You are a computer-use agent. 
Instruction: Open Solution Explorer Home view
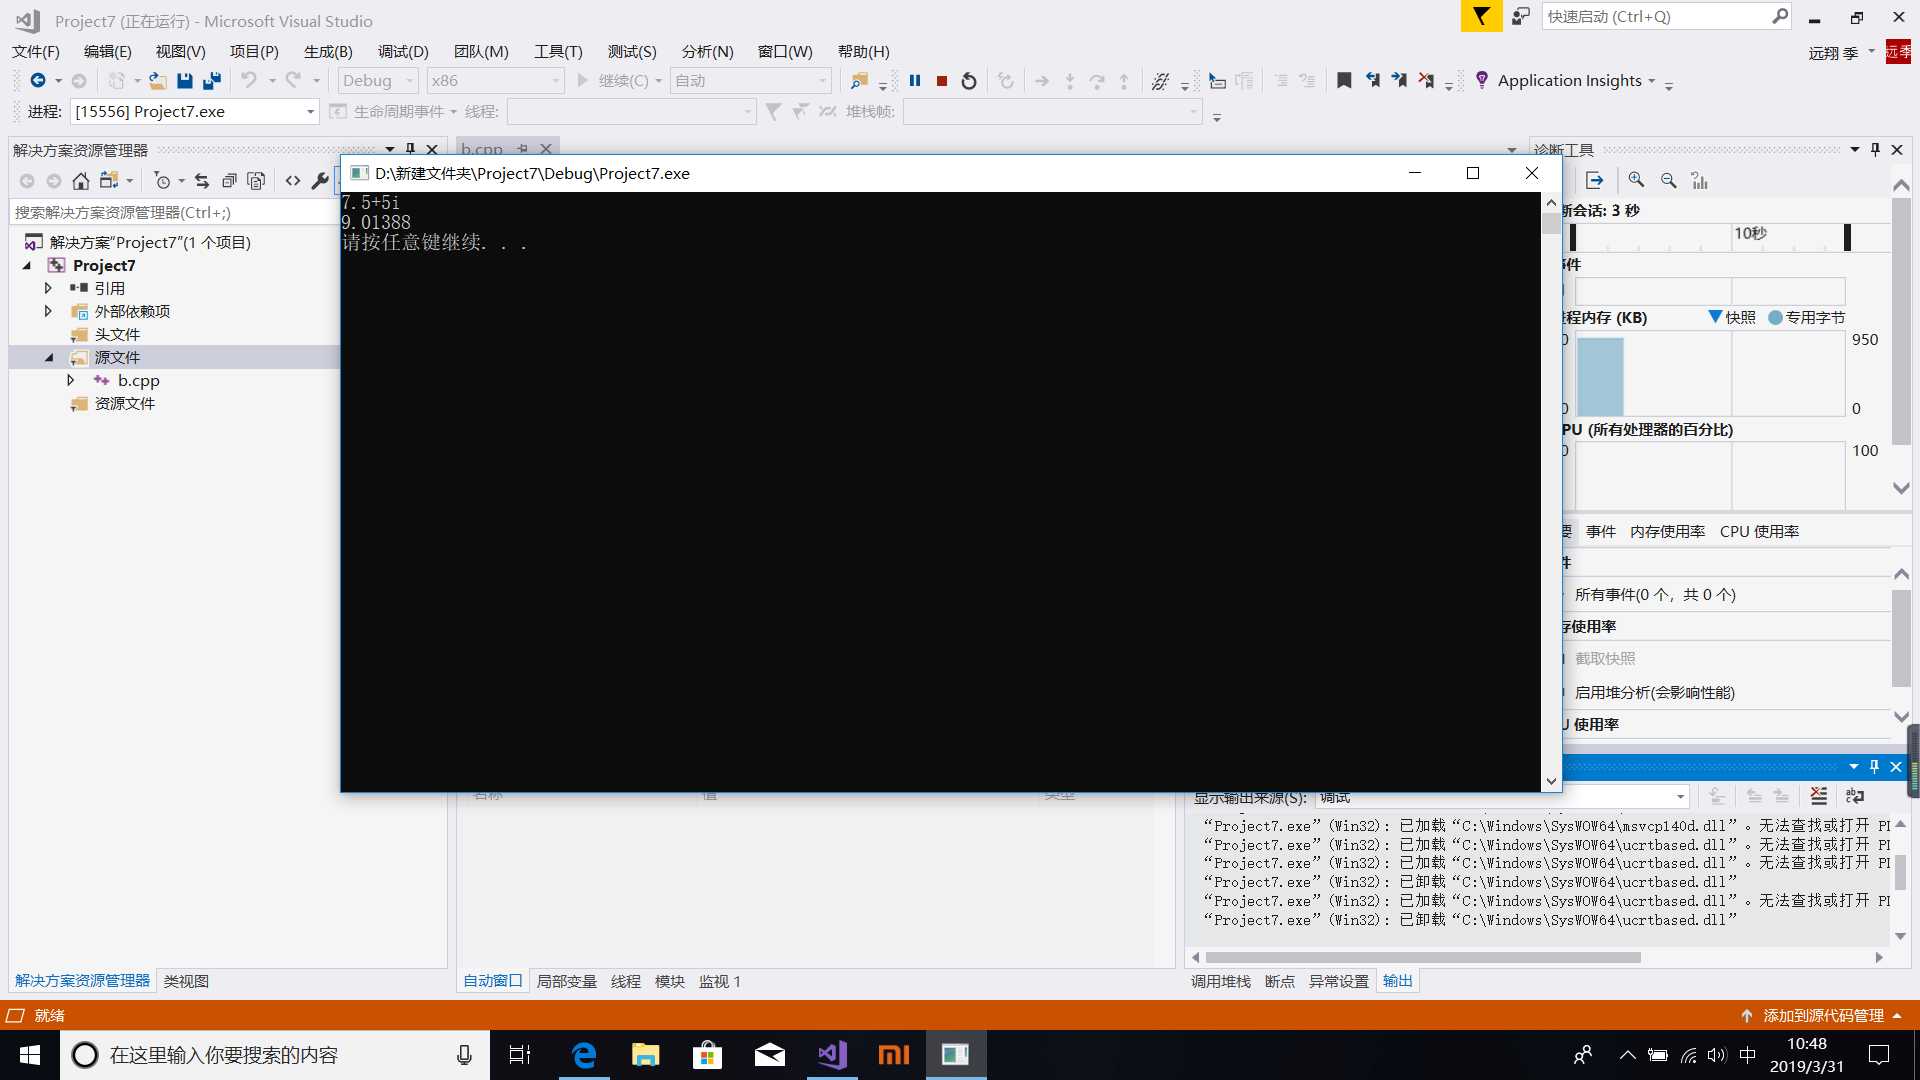coord(81,181)
